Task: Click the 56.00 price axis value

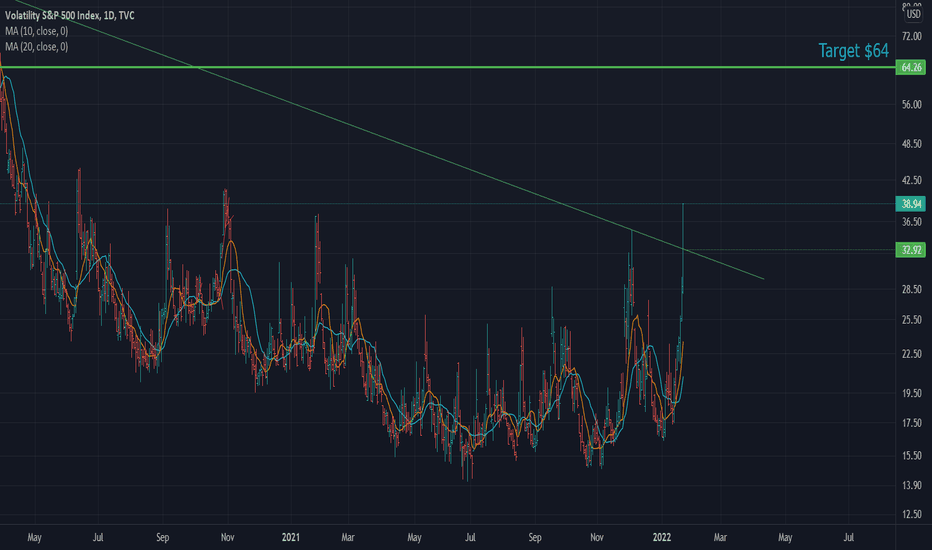Action: pyautogui.click(x=911, y=104)
